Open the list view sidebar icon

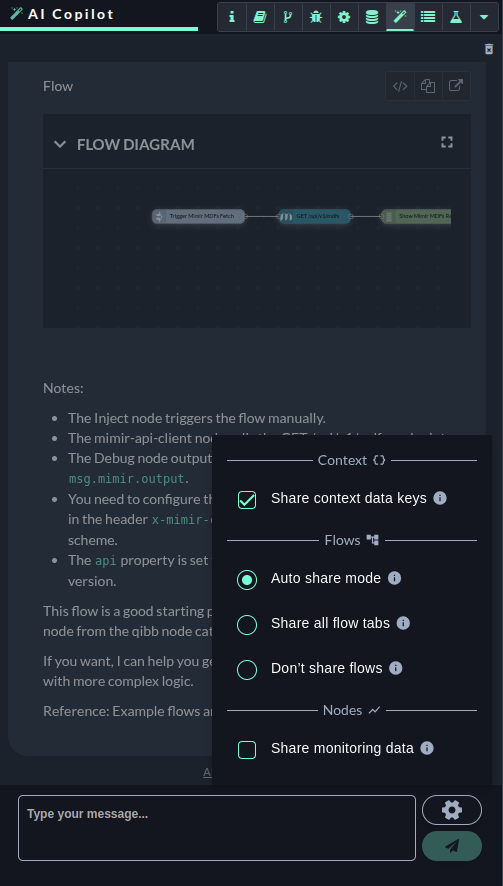pyautogui.click(x=428, y=17)
